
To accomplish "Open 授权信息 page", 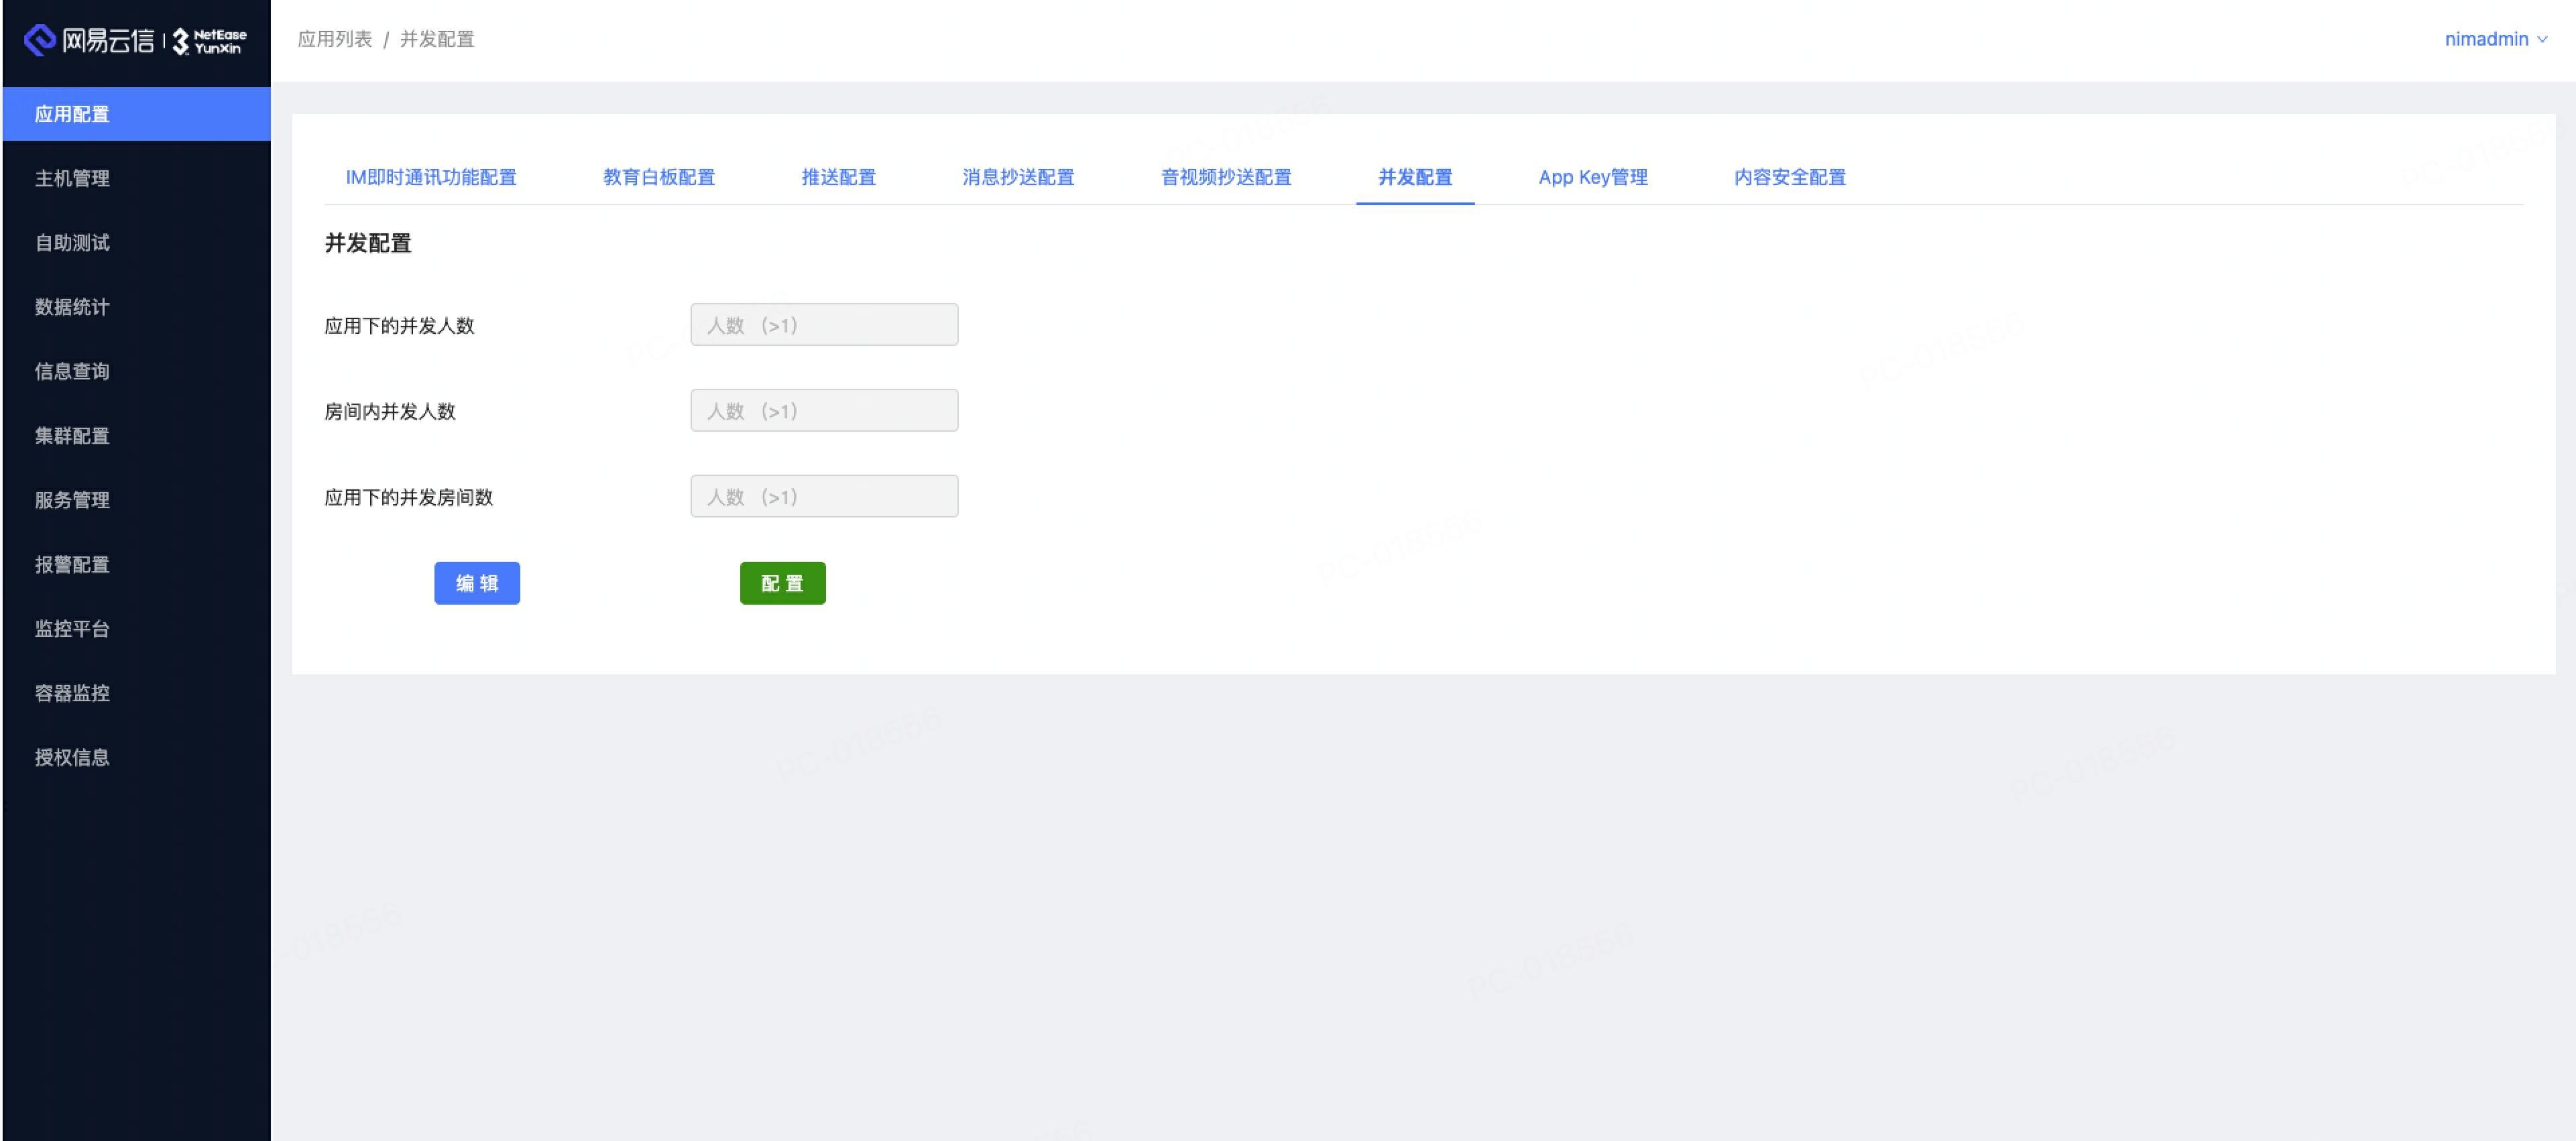I will pyautogui.click(x=71, y=757).
